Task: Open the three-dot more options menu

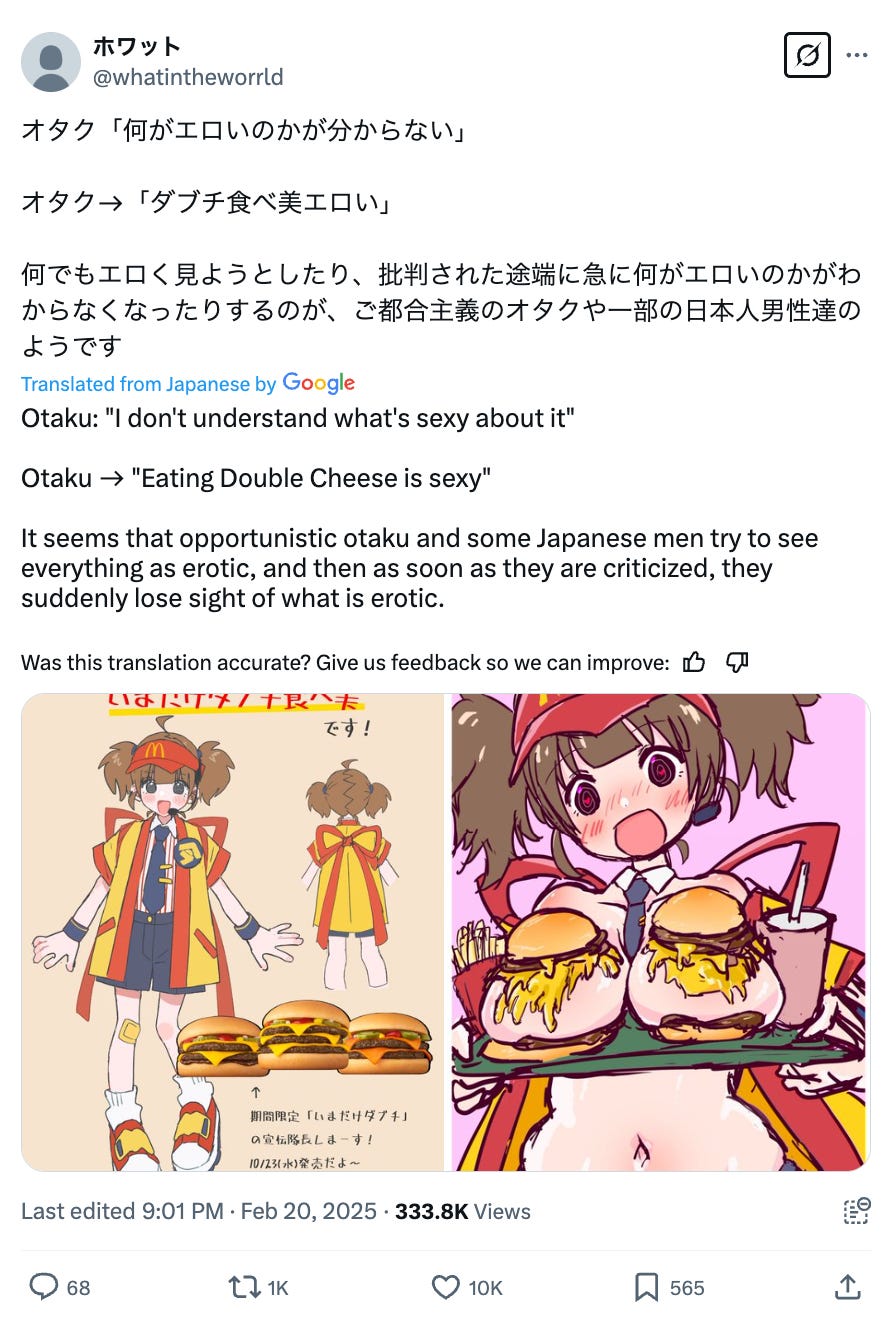Action: pos(857,55)
